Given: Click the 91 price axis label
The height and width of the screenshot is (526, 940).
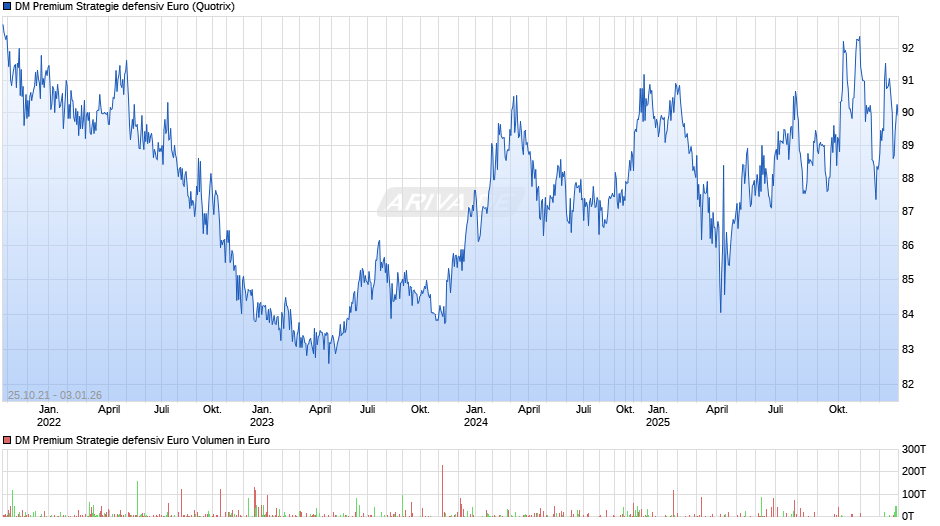Looking at the screenshot, I should click(908, 80).
